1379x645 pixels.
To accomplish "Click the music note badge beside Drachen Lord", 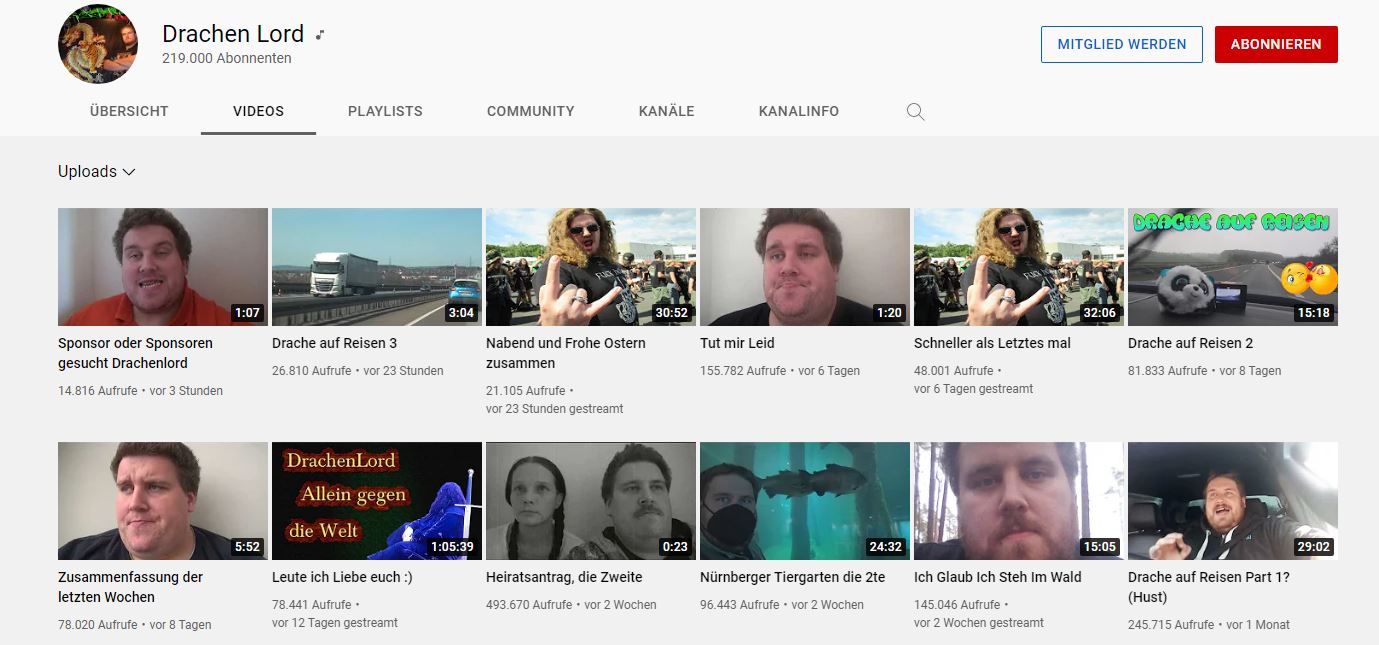I will pyautogui.click(x=320, y=34).
